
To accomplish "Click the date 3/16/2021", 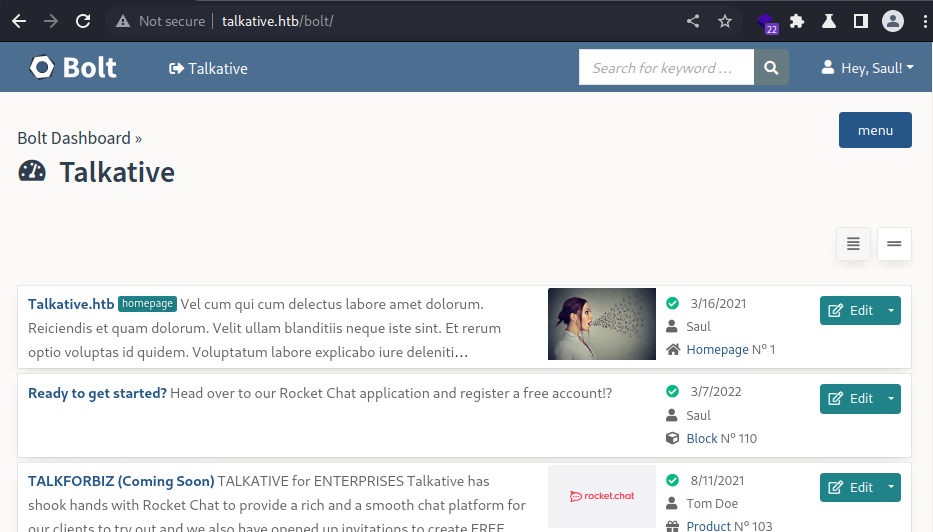I will tap(718, 303).
